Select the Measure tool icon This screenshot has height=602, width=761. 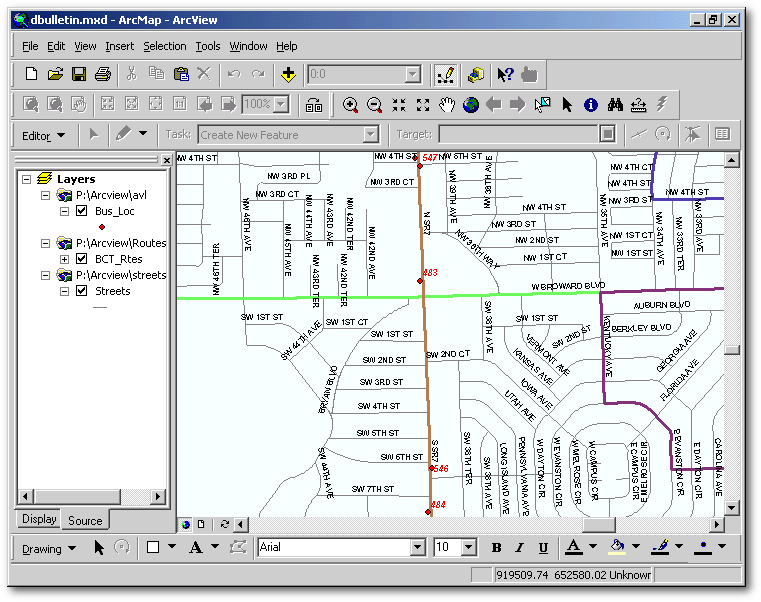638,105
